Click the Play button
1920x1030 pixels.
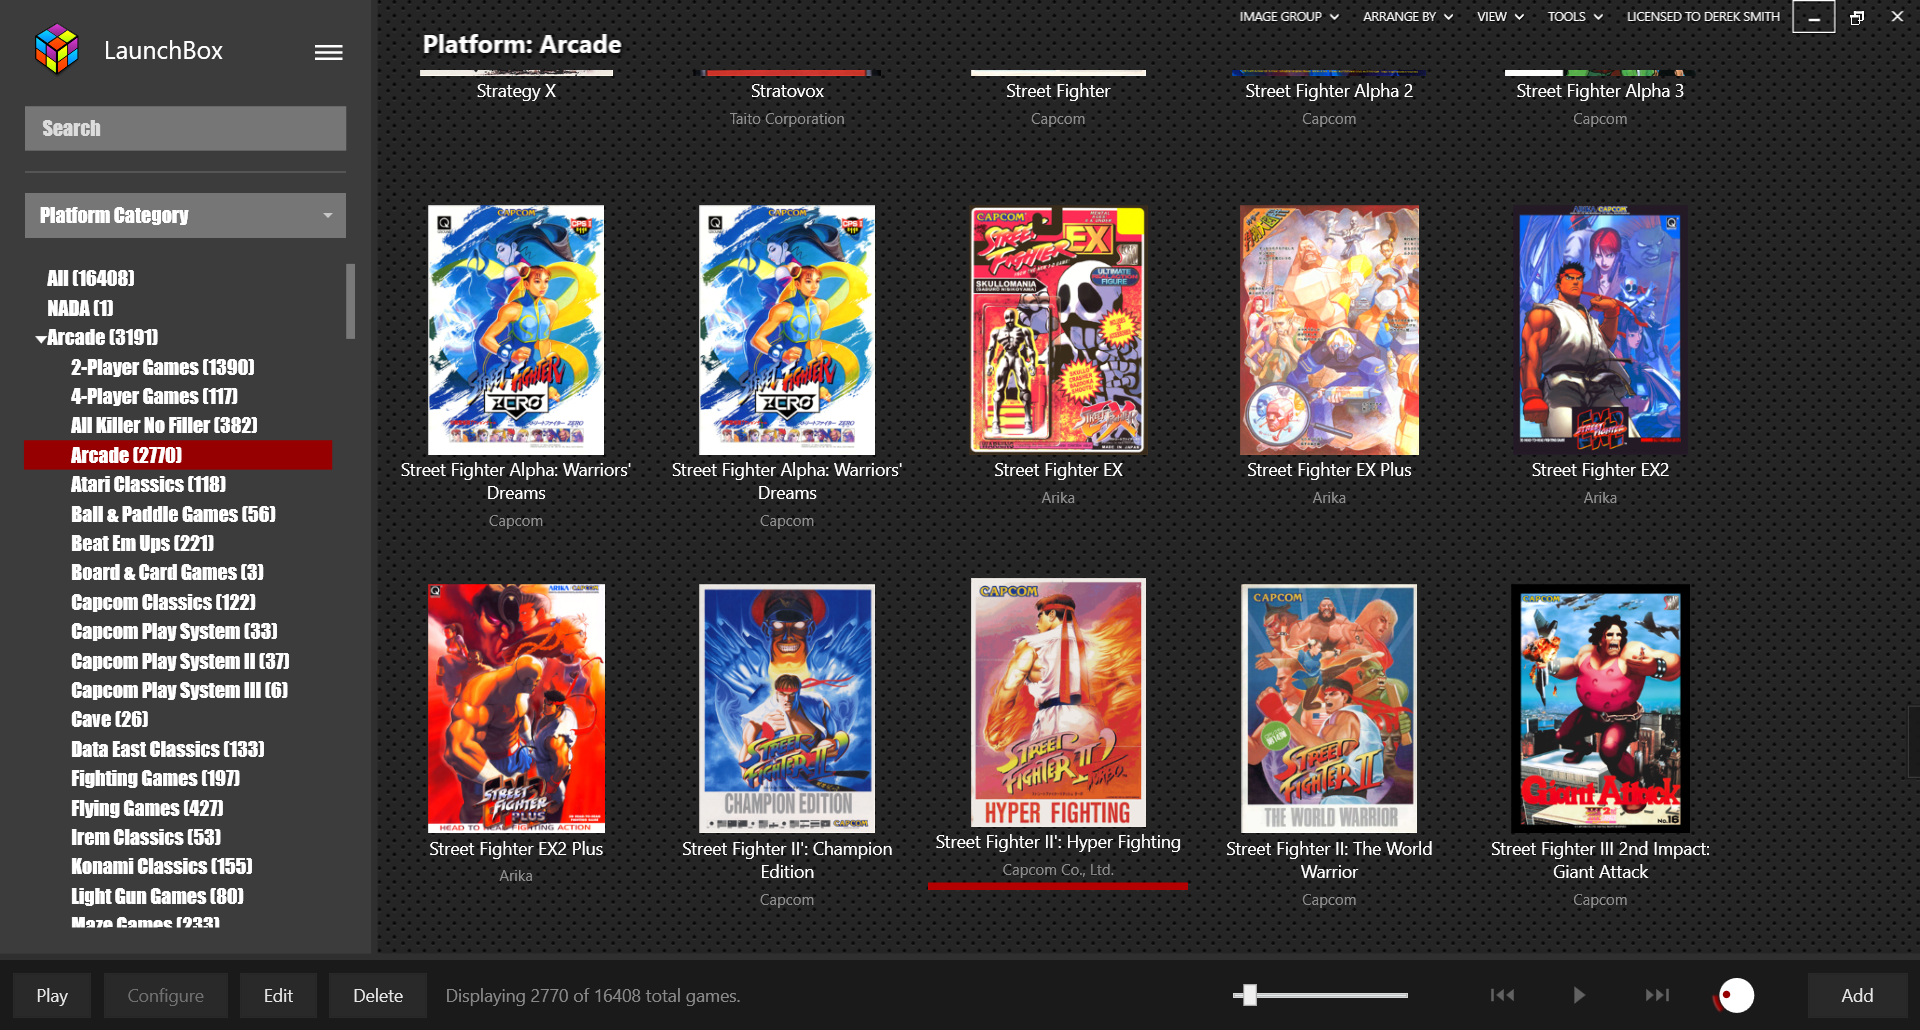click(52, 996)
